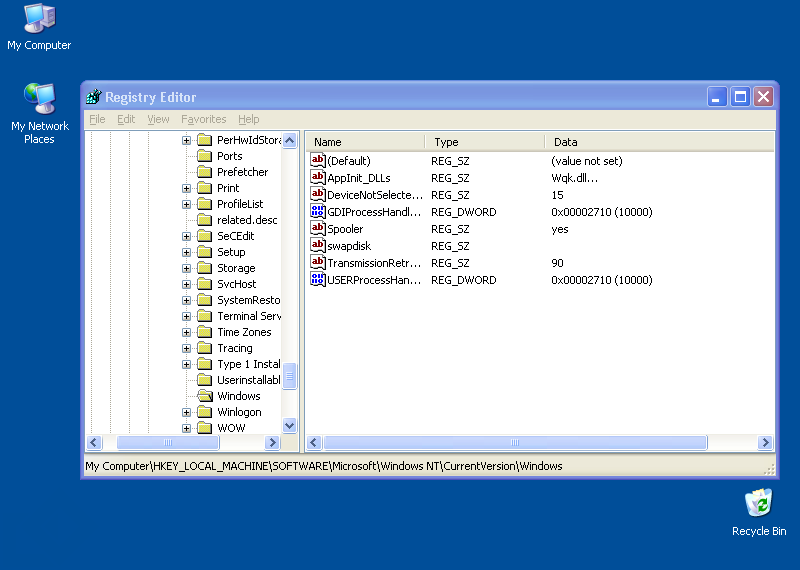Click the tree pane scroll down arrow

click(x=289, y=425)
